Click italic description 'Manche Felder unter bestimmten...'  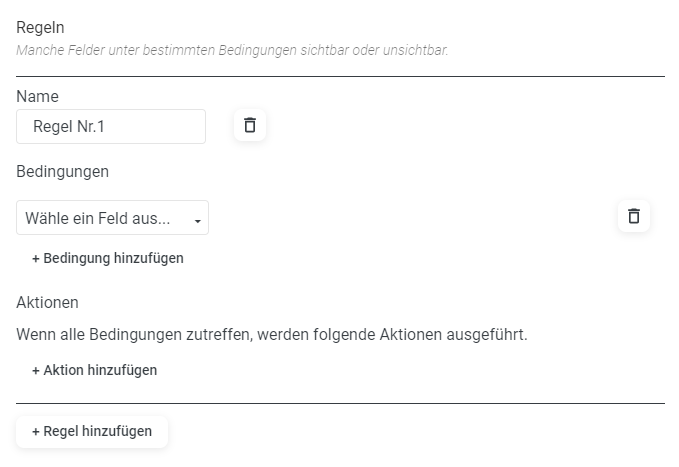point(232,50)
